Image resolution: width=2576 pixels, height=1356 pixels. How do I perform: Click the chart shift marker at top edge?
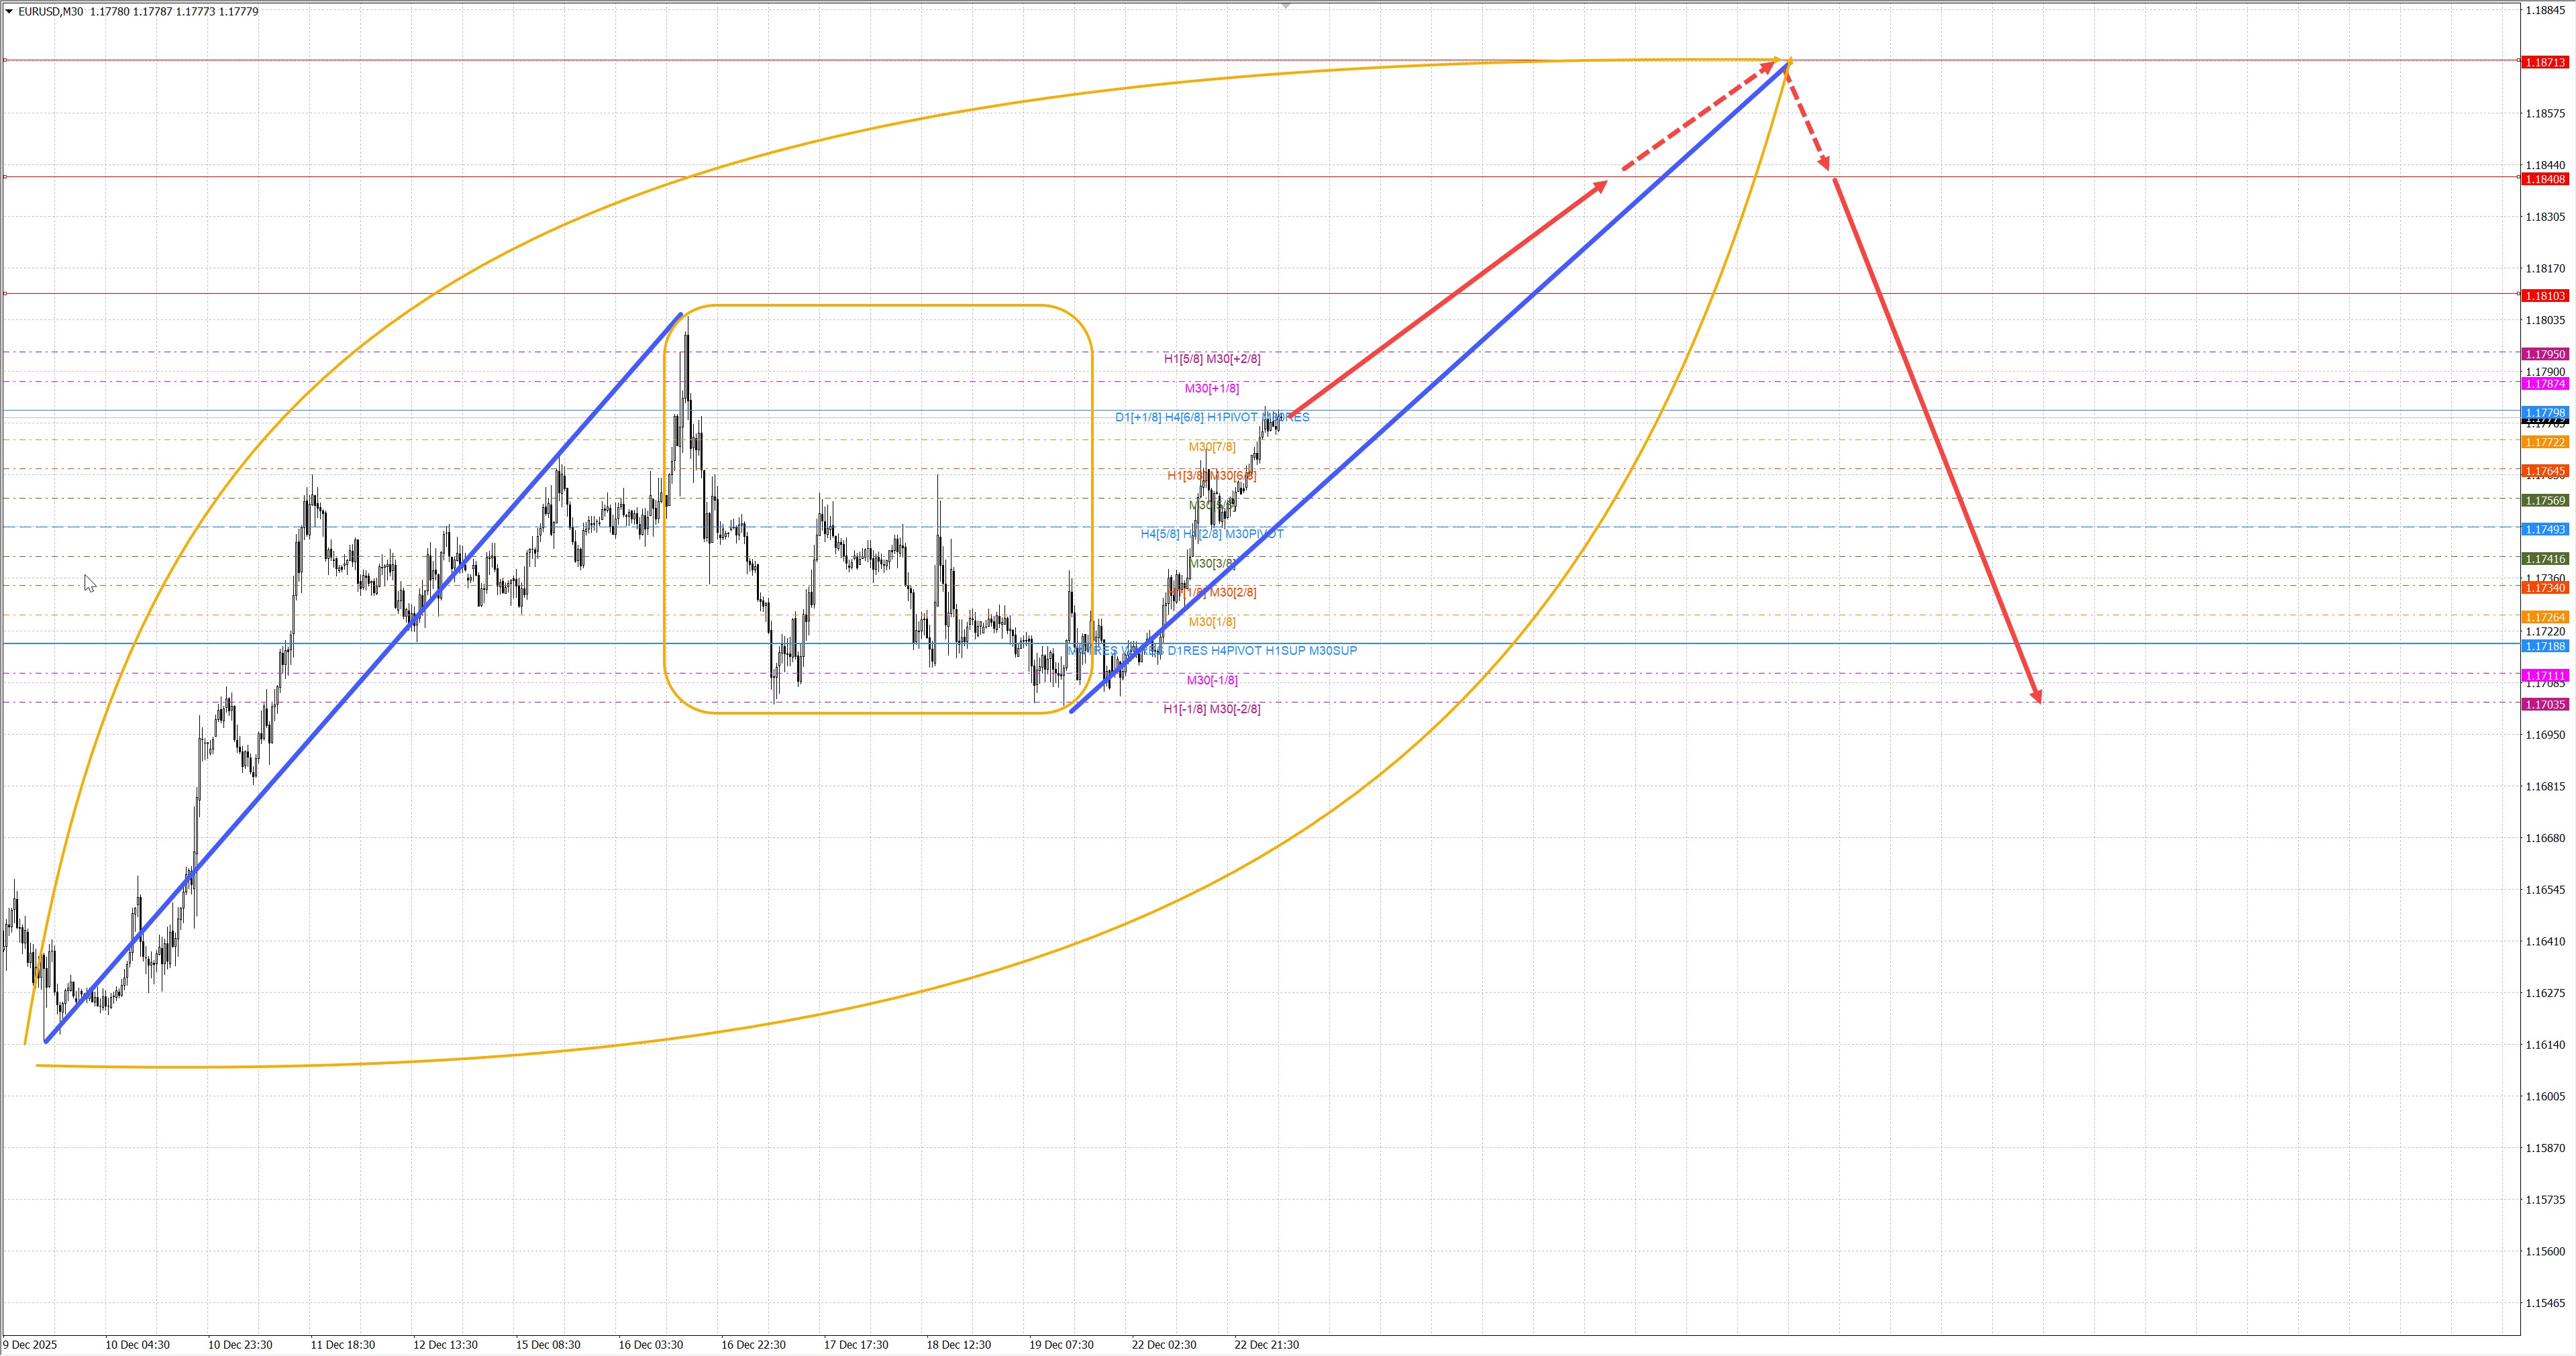click(x=1286, y=6)
